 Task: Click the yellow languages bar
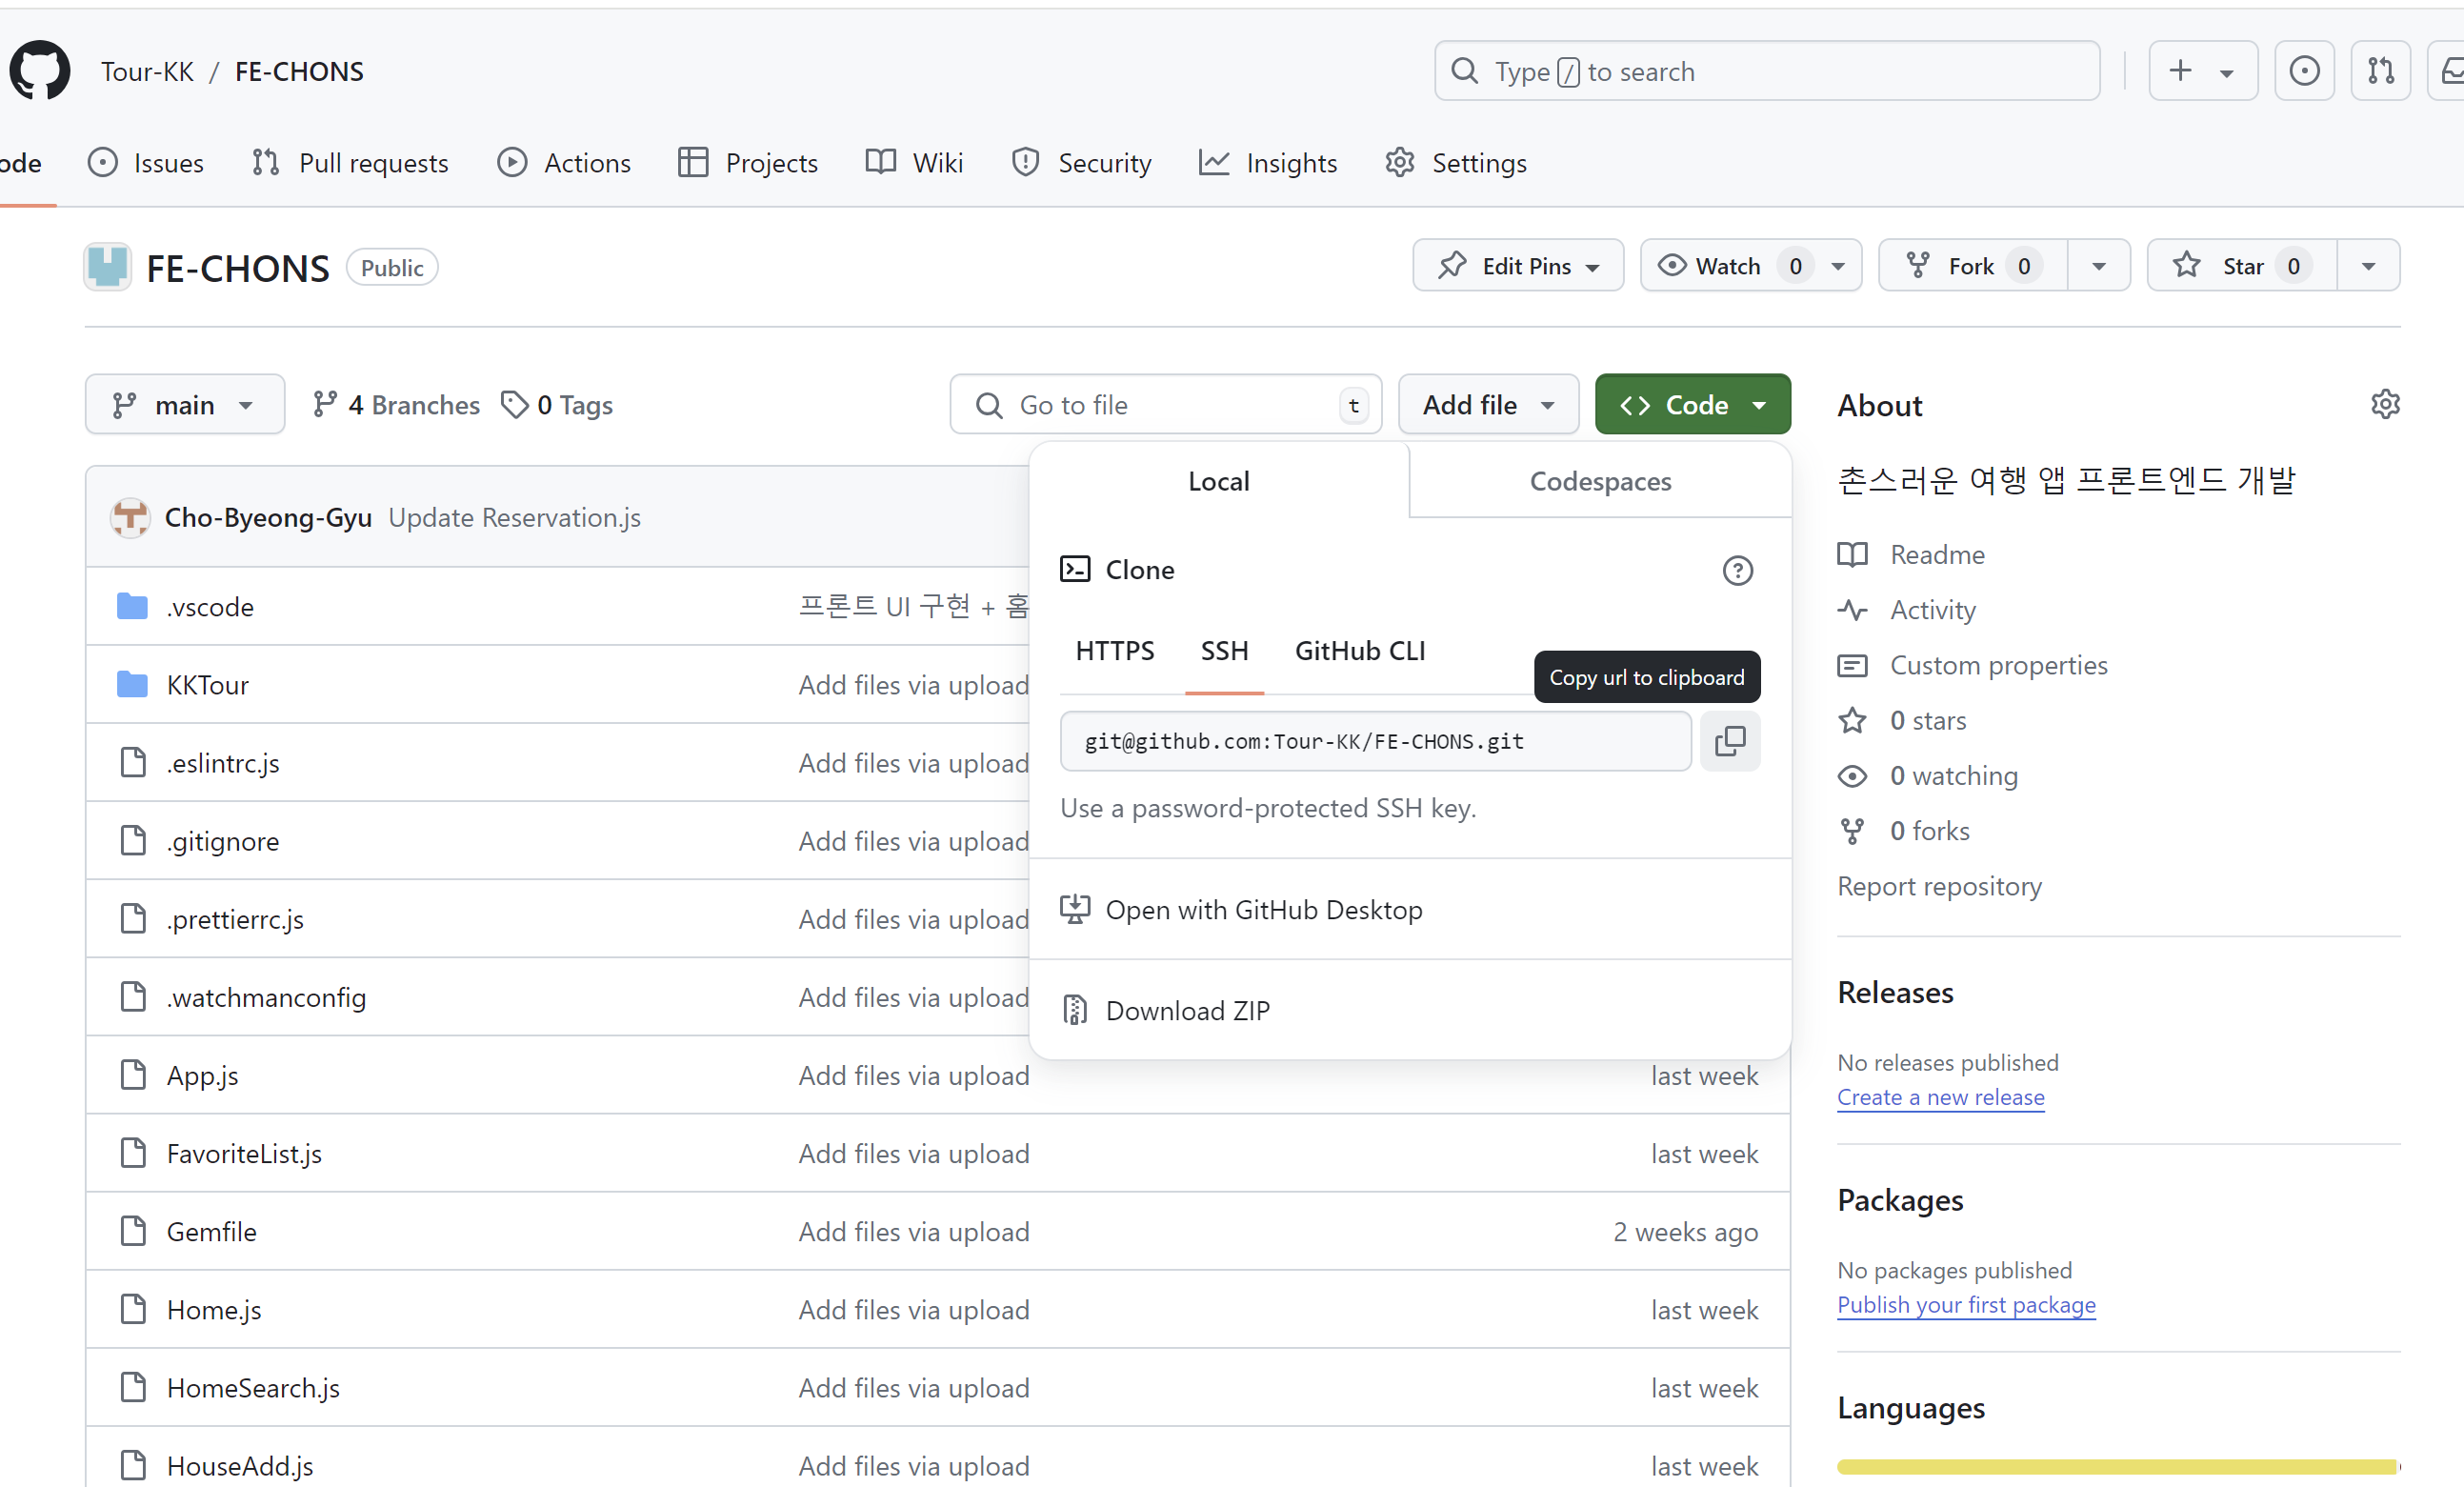[x=2117, y=1466]
